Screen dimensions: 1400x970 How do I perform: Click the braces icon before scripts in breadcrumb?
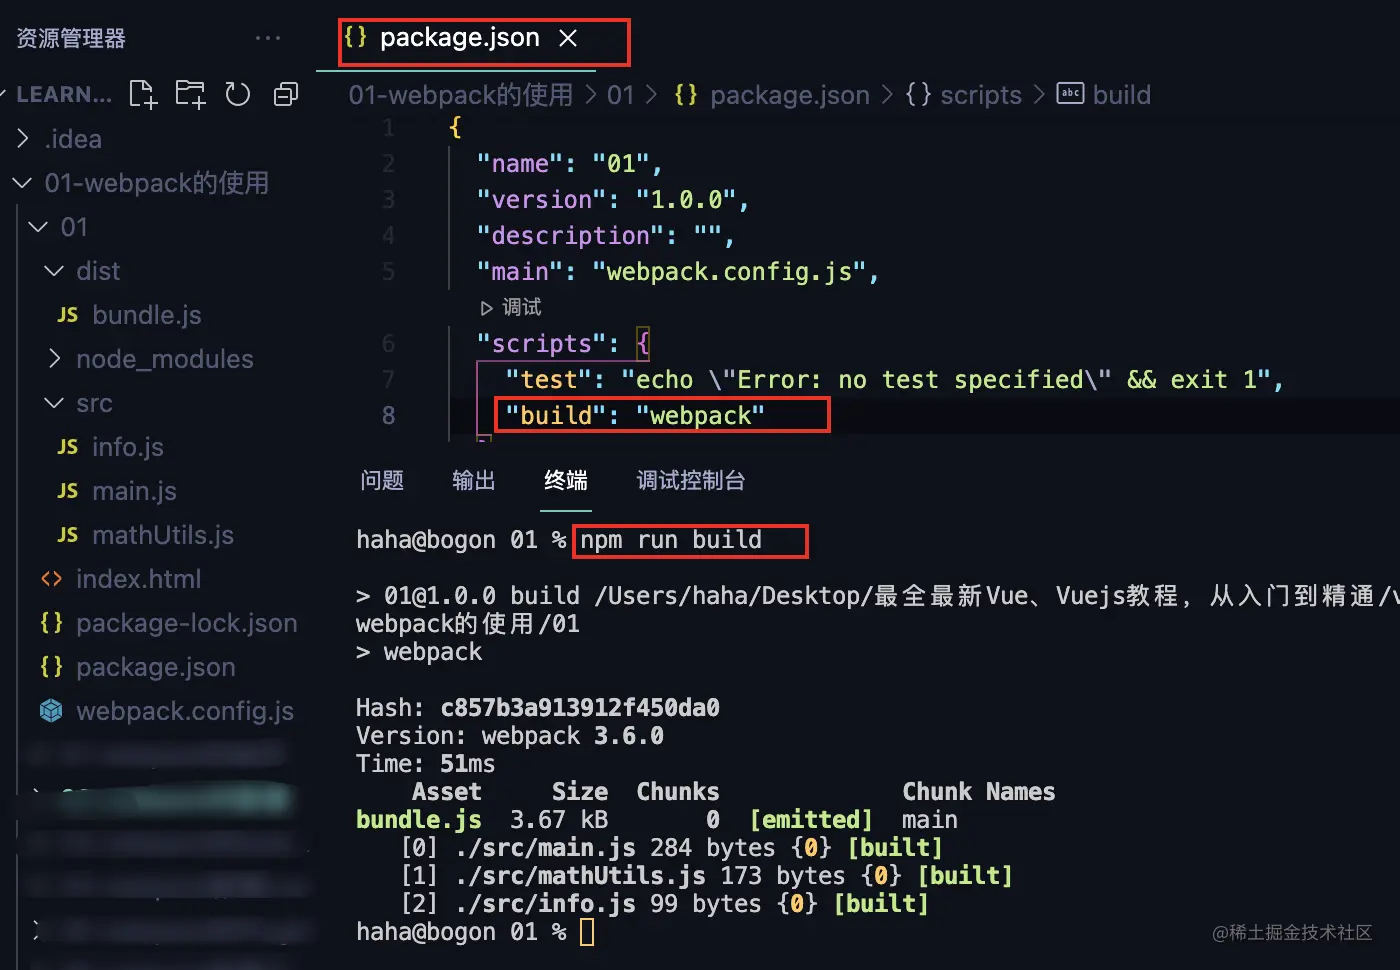point(918,95)
